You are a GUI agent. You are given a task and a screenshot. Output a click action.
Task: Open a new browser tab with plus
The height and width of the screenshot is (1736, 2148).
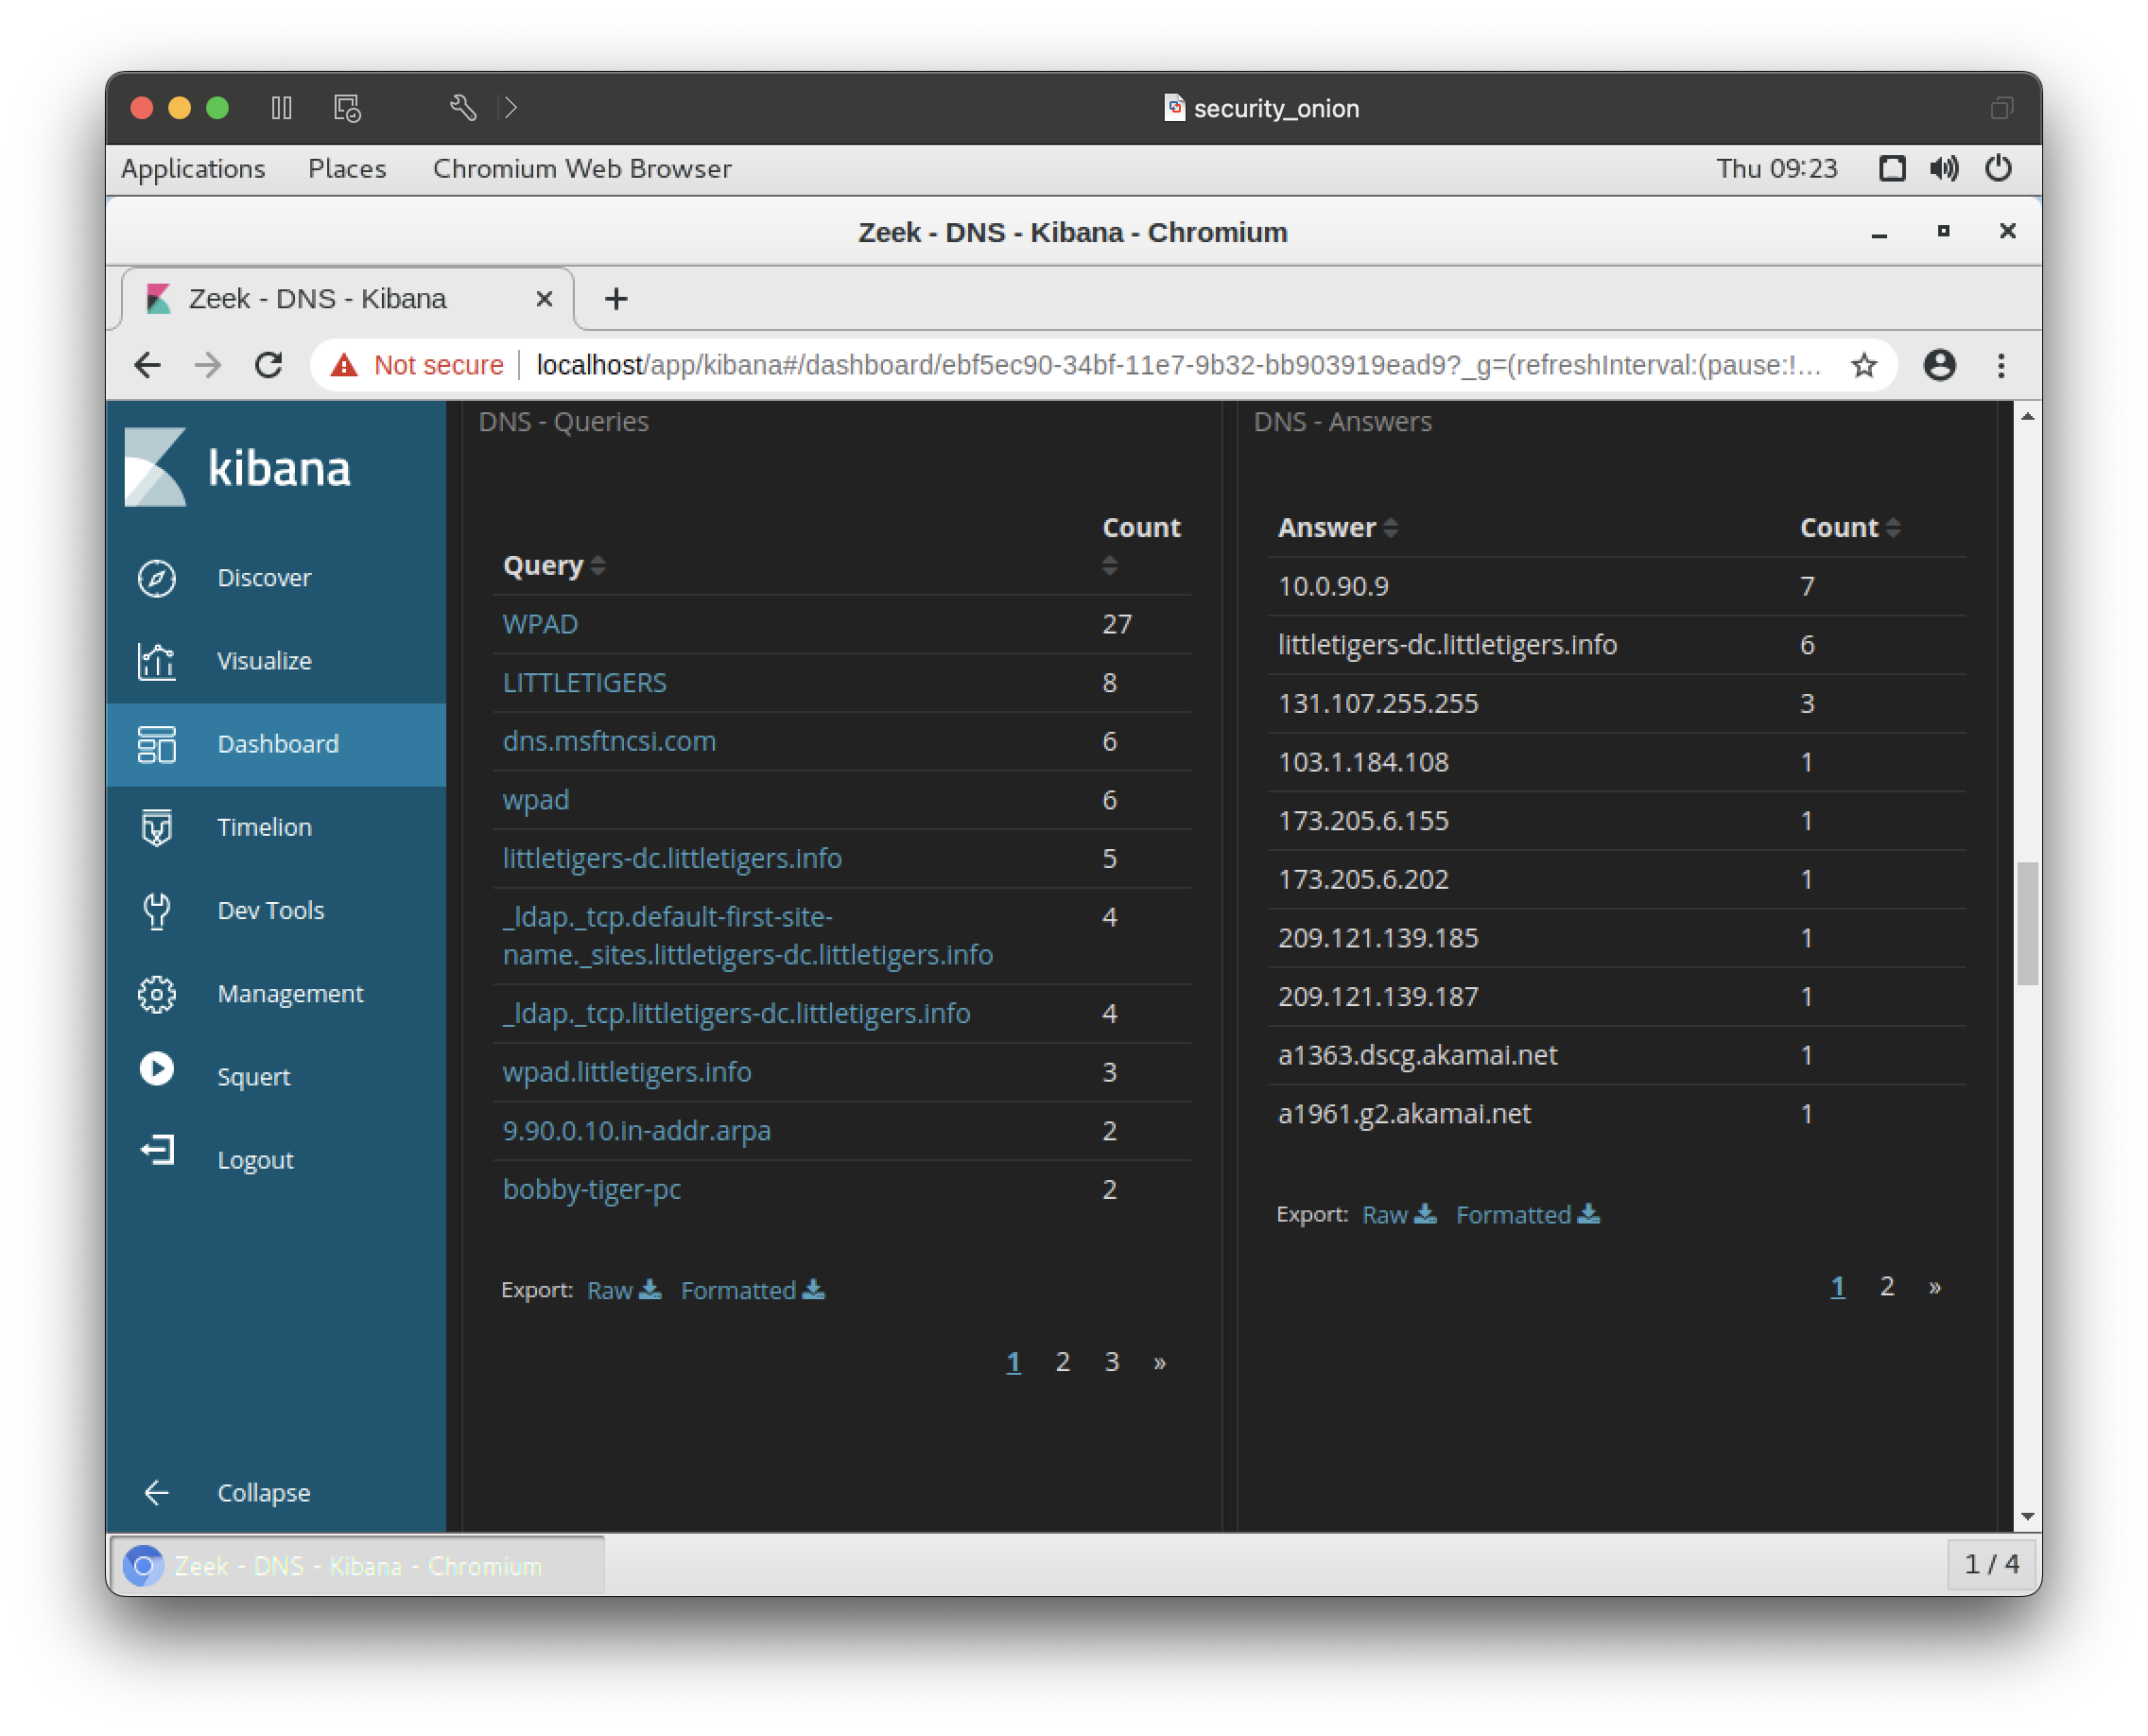click(616, 299)
